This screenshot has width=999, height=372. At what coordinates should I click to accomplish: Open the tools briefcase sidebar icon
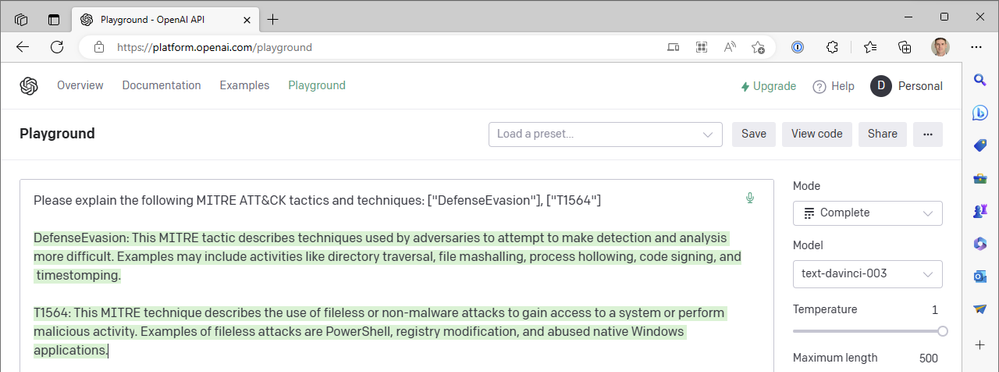click(980, 179)
